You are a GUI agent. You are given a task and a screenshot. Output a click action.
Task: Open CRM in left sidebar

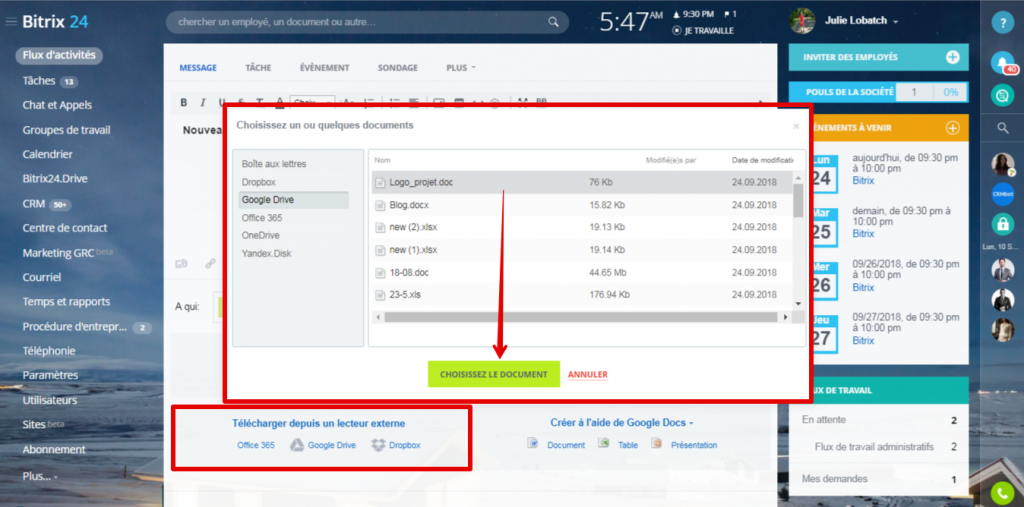[34, 204]
